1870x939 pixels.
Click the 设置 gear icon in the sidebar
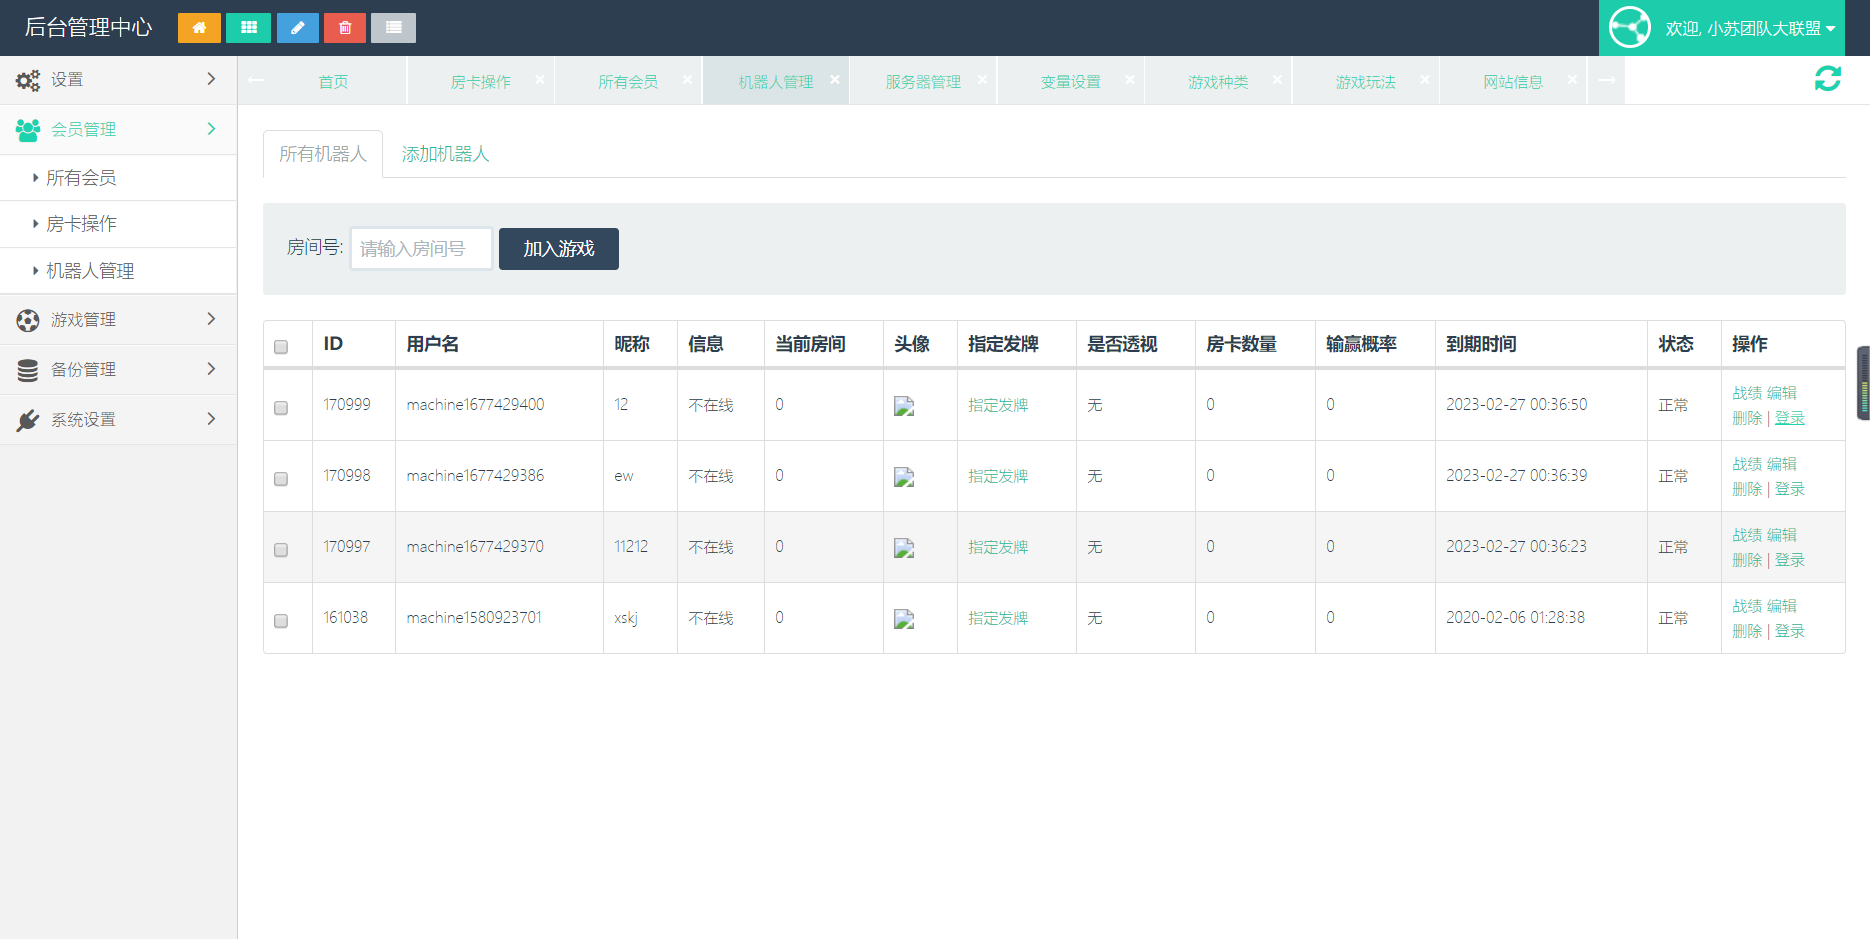pyautogui.click(x=27, y=79)
